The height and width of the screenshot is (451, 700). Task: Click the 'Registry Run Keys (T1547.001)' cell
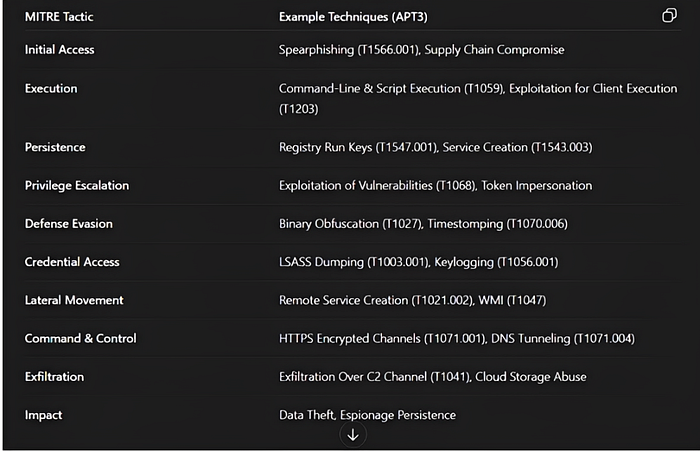436,147
